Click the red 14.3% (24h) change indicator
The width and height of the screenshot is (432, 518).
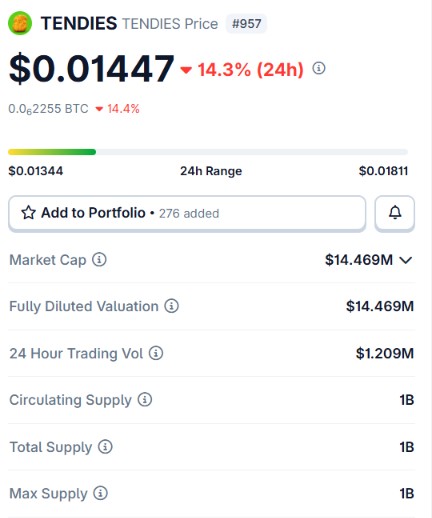pyautogui.click(x=242, y=70)
